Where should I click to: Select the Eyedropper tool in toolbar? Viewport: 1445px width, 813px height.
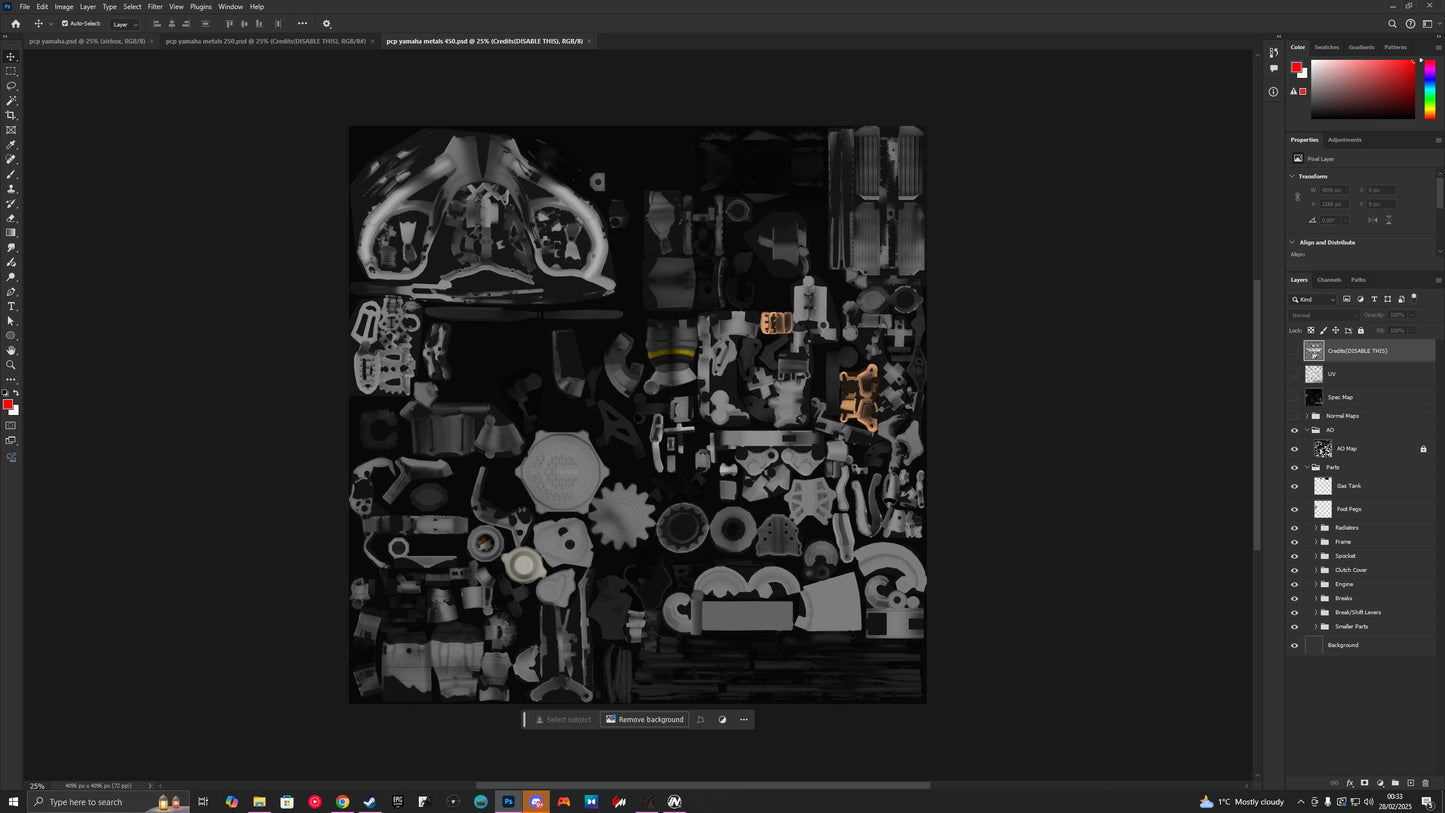(11, 145)
